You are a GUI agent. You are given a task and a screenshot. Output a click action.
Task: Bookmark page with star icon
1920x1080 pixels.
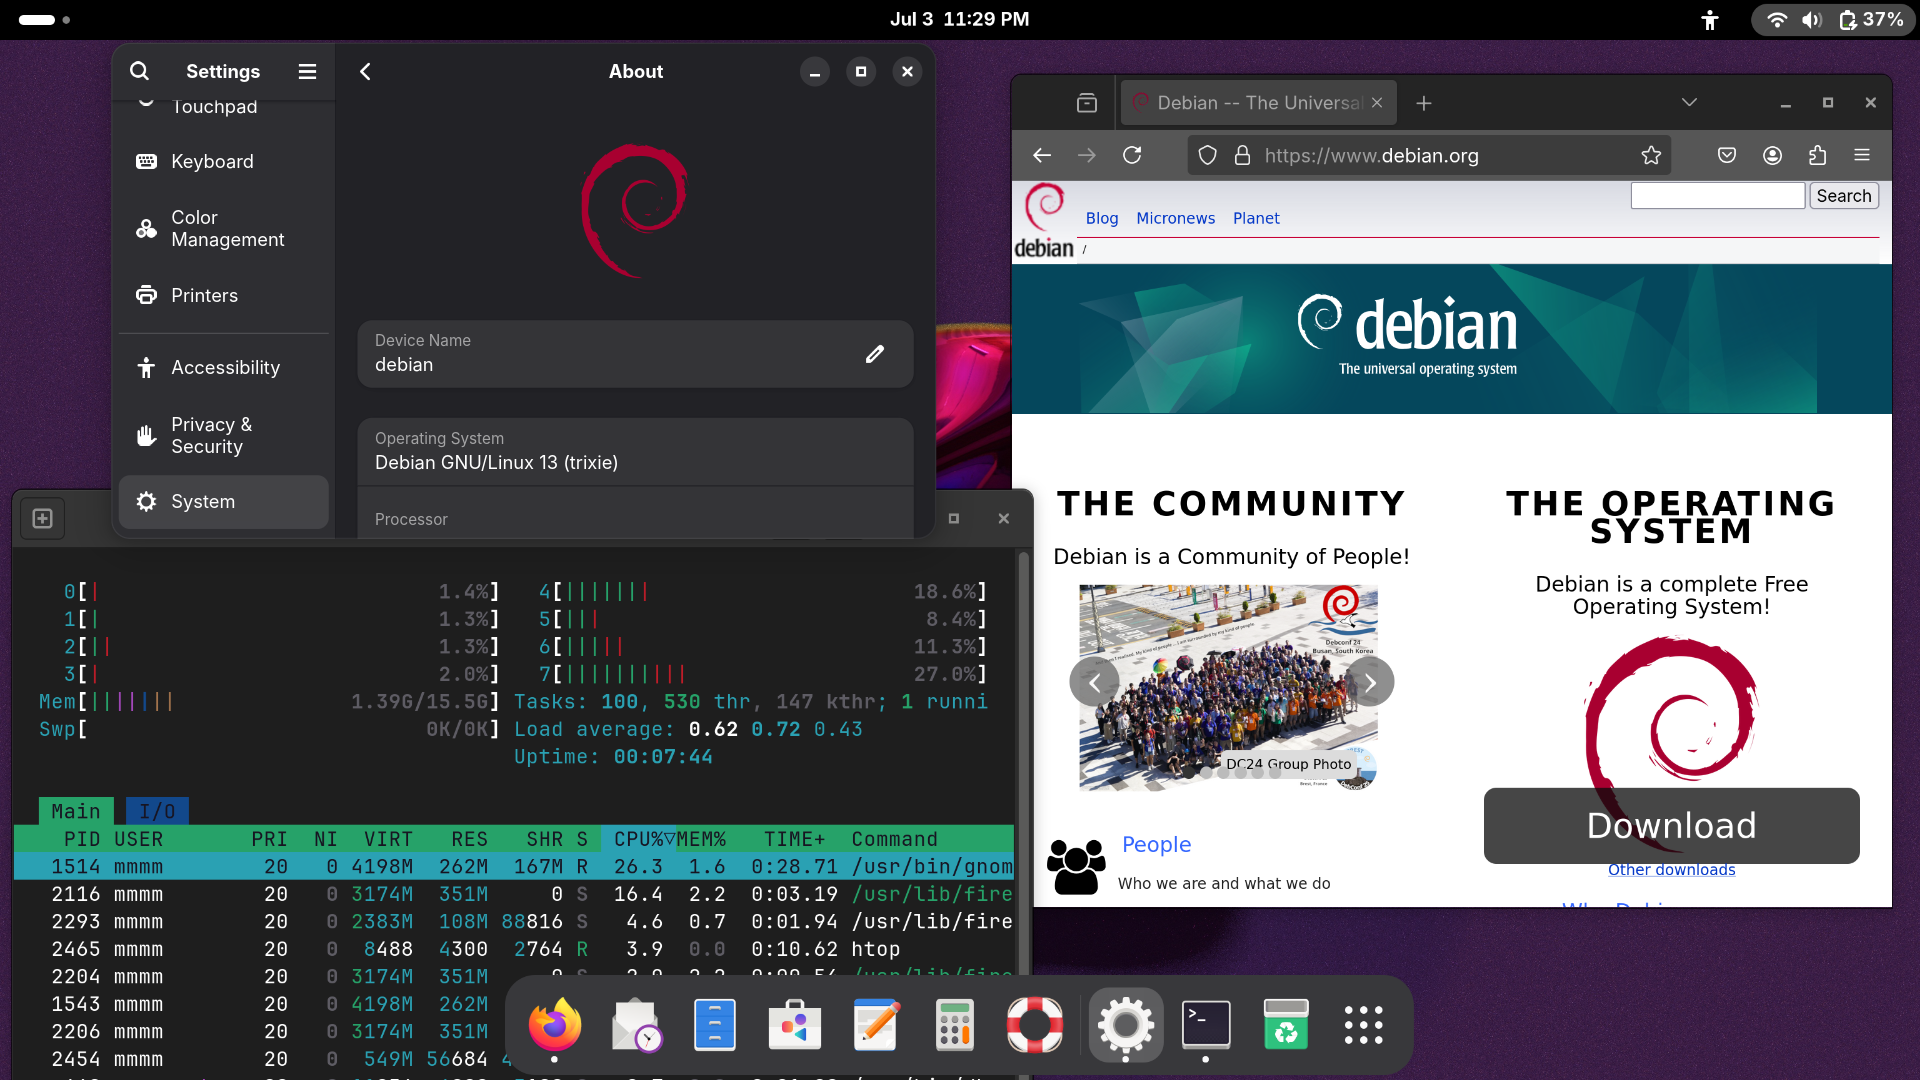click(x=1651, y=155)
